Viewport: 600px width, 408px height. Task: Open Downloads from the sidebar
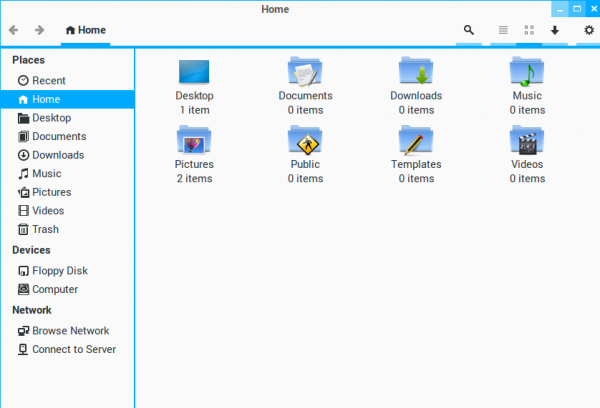click(67, 155)
